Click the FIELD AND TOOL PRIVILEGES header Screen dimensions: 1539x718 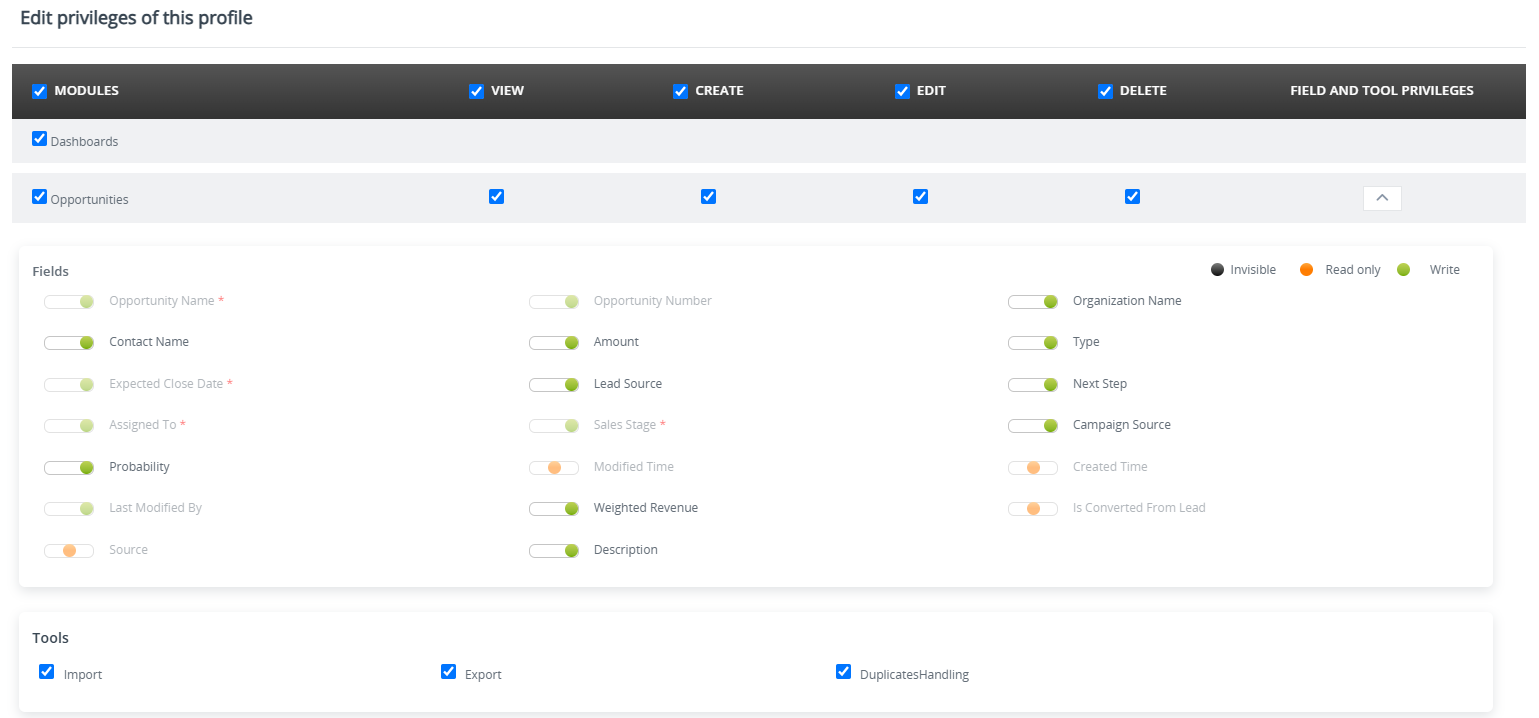coord(1382,90)
